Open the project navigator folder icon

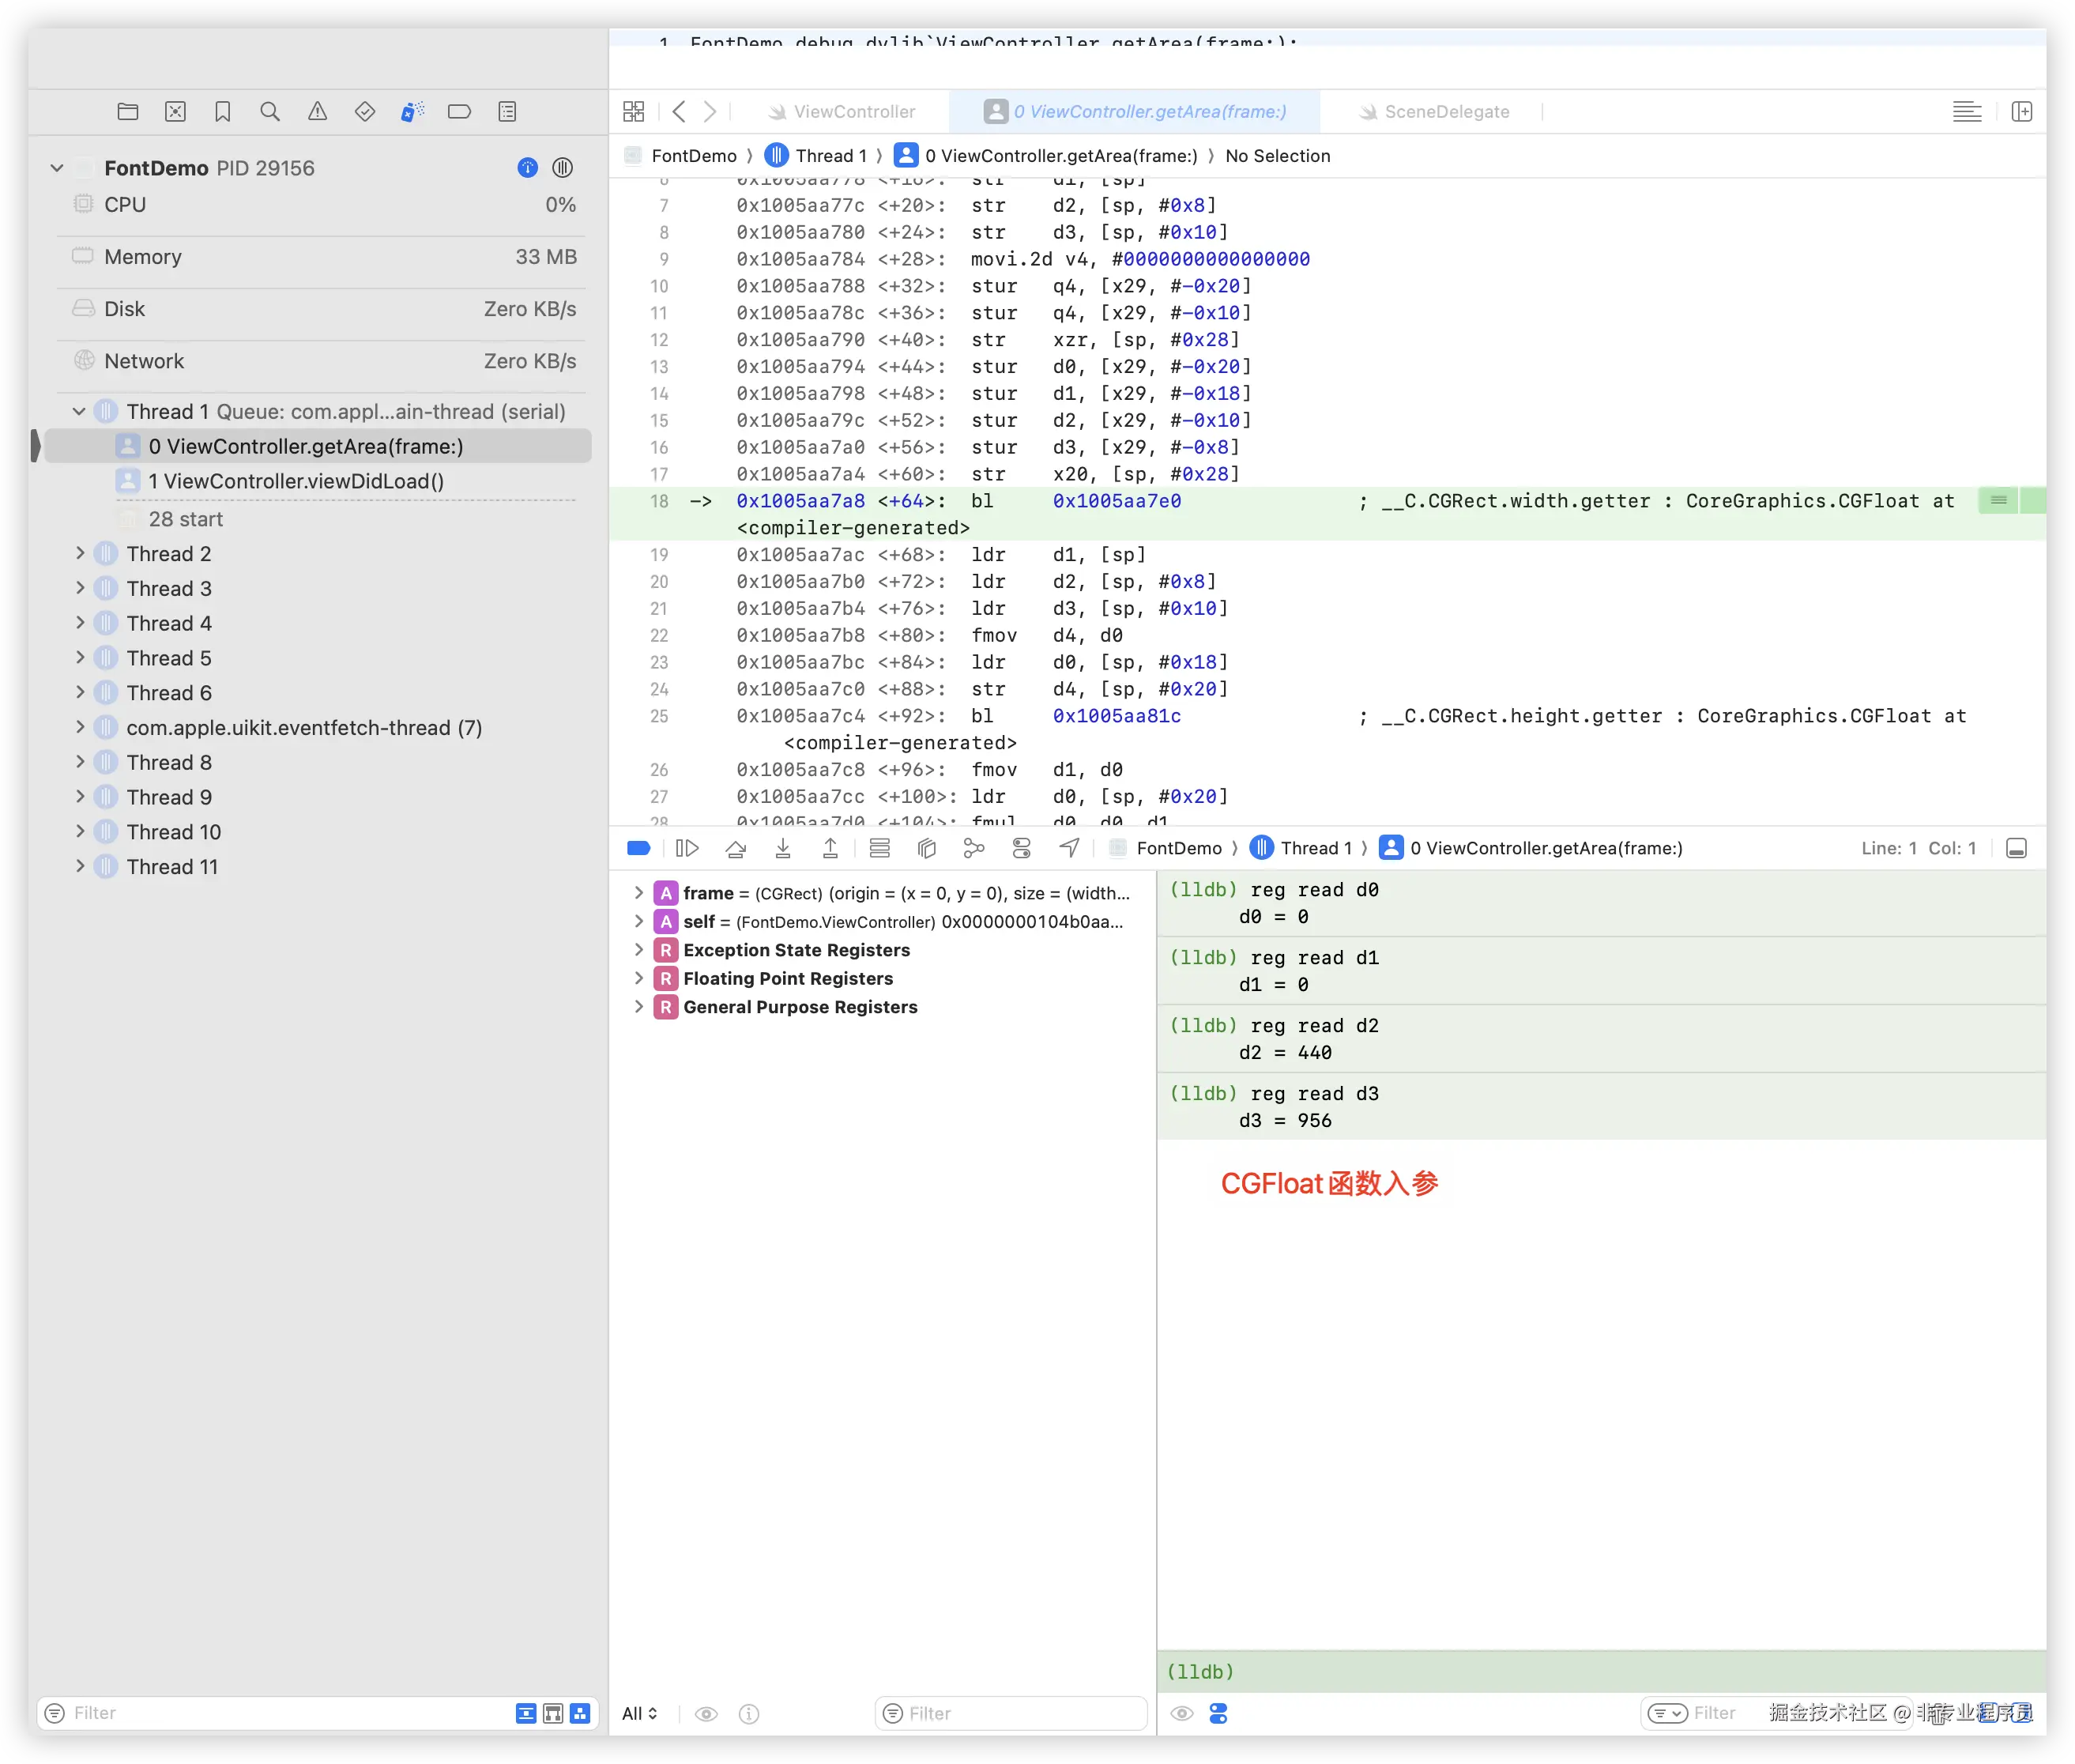pyautogui.click(x=128, y=112)
